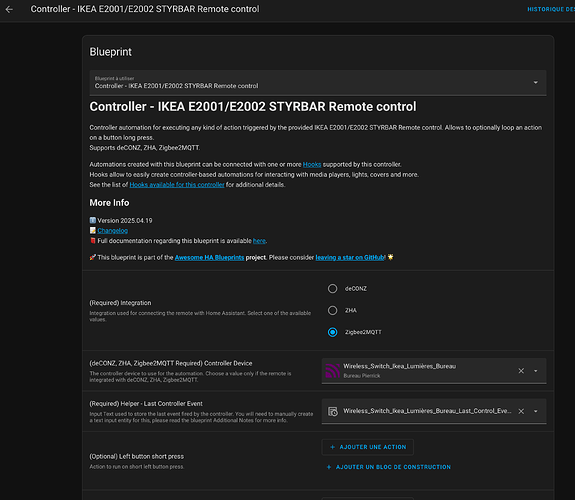Select the deCONZ integration radio button
Screen dimensions: 575x500
tap(332, 289)
